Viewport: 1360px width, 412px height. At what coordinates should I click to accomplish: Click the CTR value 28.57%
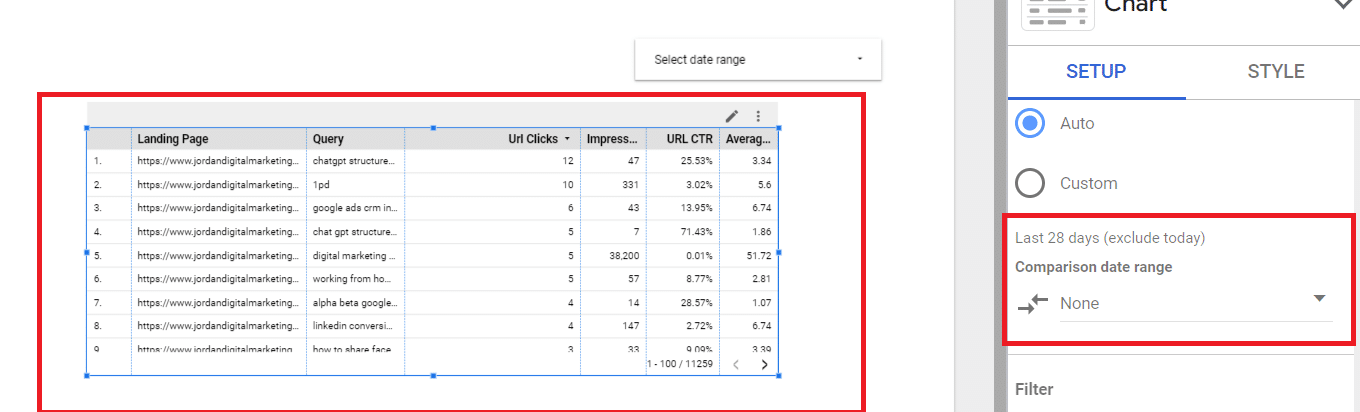[x=696, y=303]
